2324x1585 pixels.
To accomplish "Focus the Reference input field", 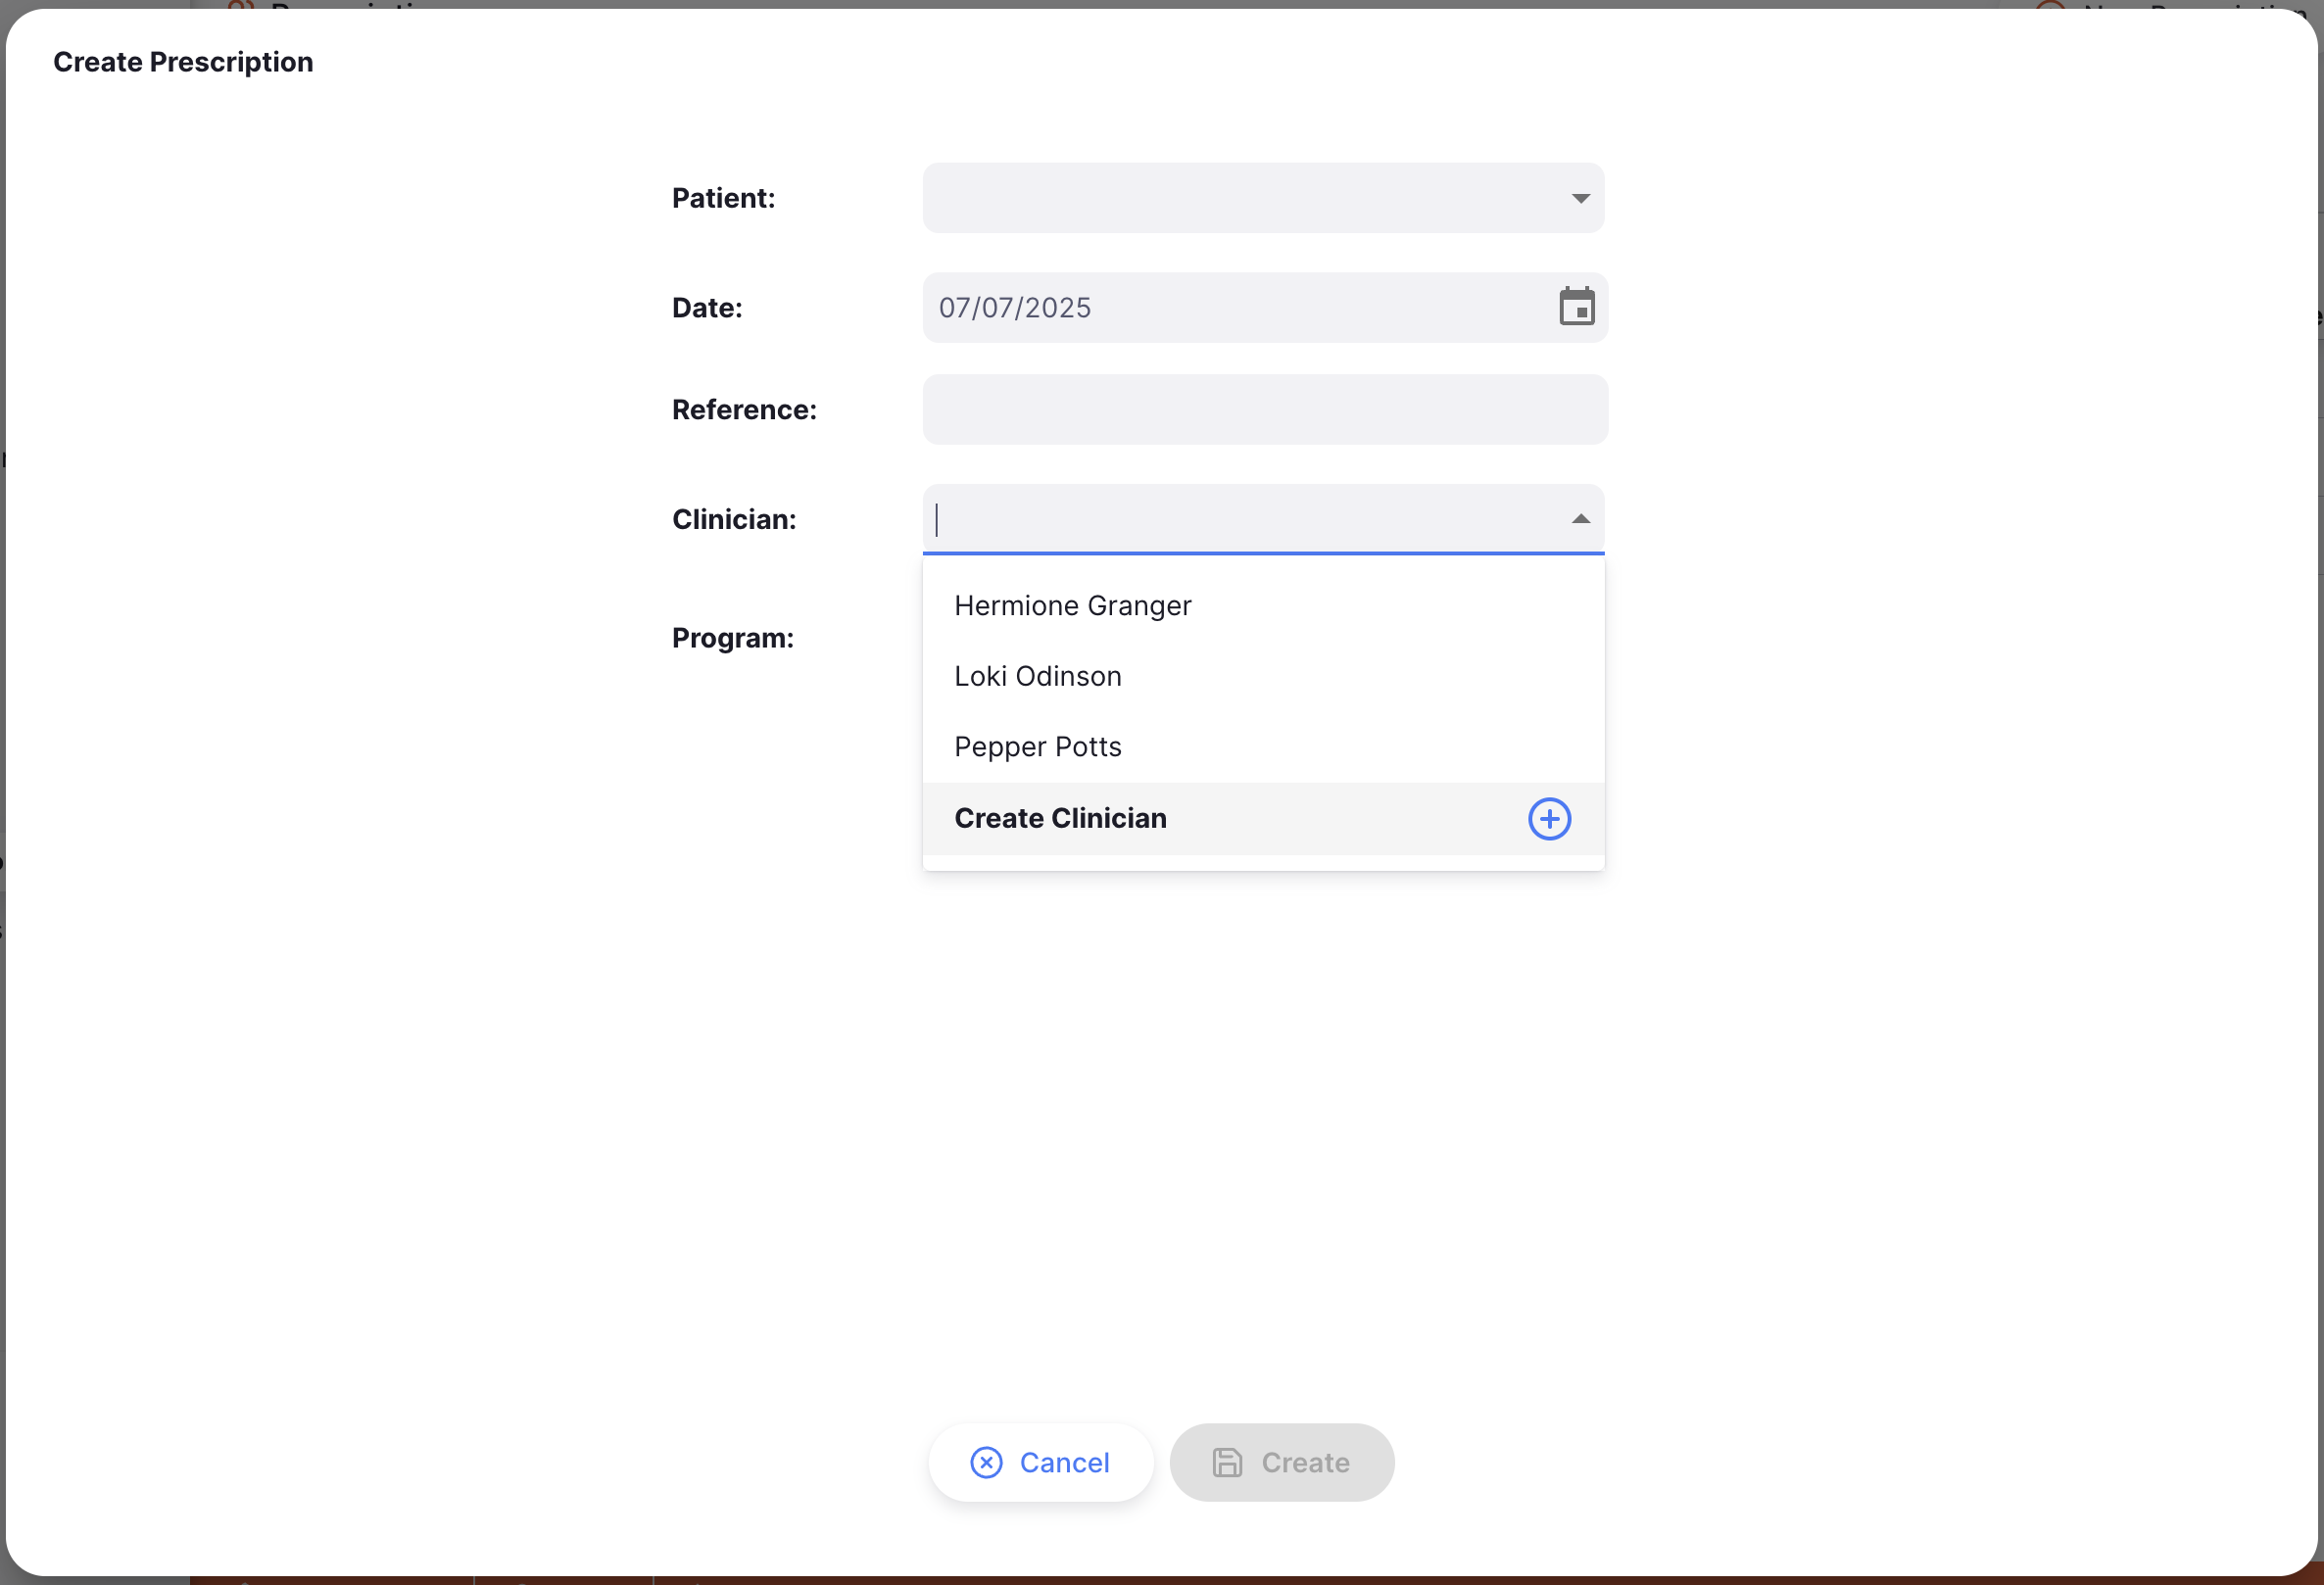I will pyautogui.click(x=1264, y=410).
